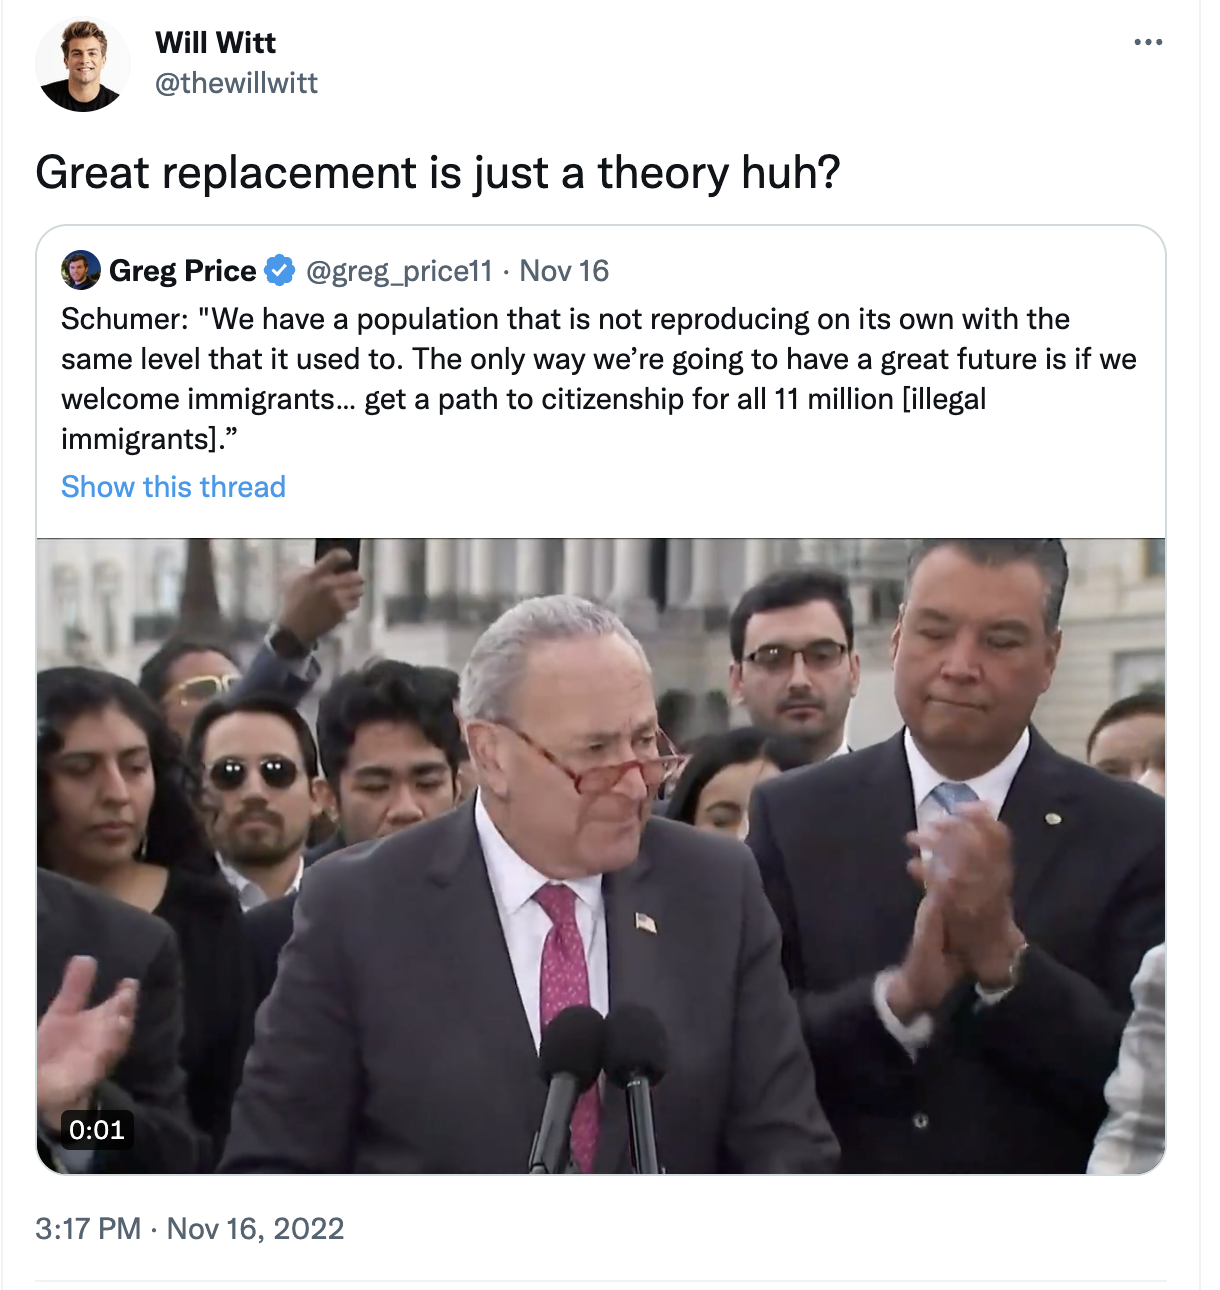Click the blue verified badge
The image size is (1220, 1290).
pos(280,270)
